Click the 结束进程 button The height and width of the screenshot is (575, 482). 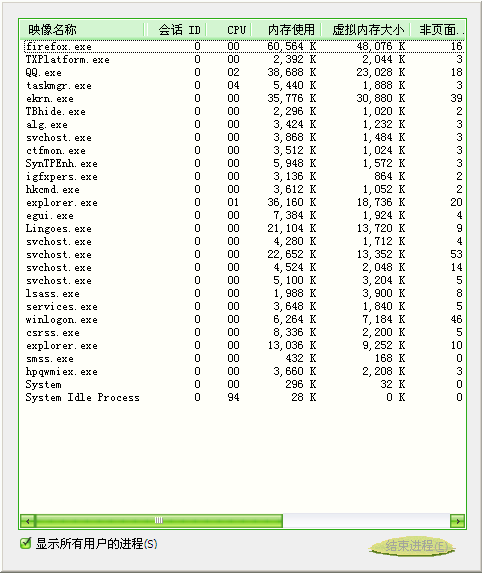[x=412, y=546]
